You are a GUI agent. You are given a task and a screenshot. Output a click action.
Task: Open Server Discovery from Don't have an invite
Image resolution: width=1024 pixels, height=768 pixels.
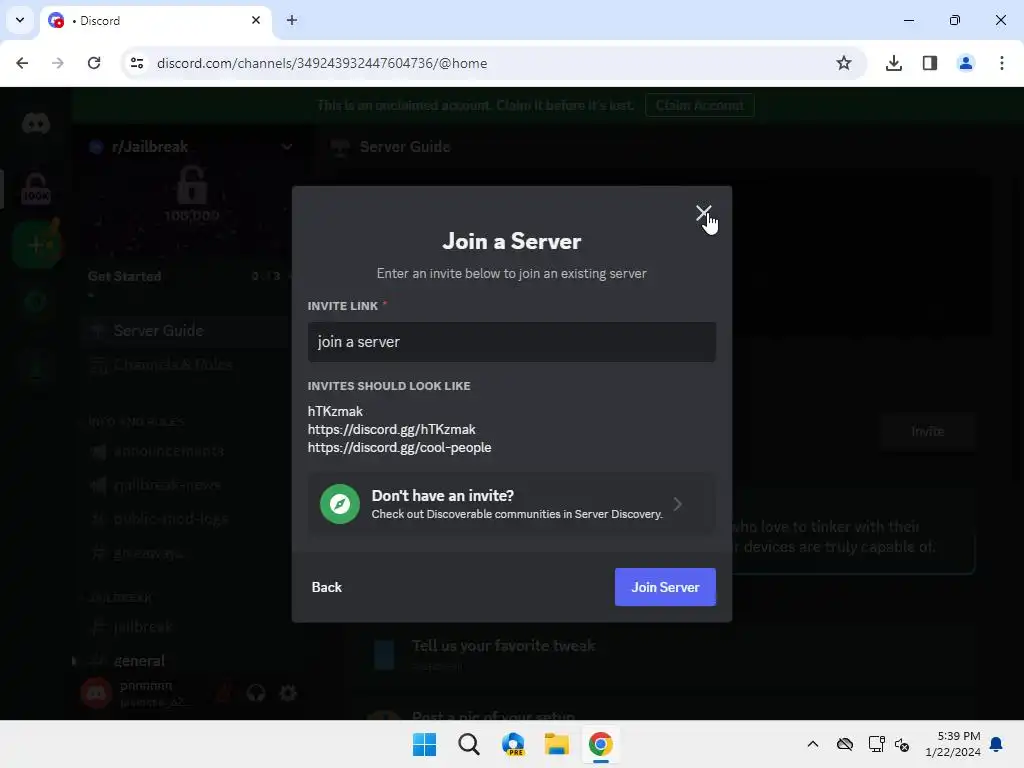[511, 504]
